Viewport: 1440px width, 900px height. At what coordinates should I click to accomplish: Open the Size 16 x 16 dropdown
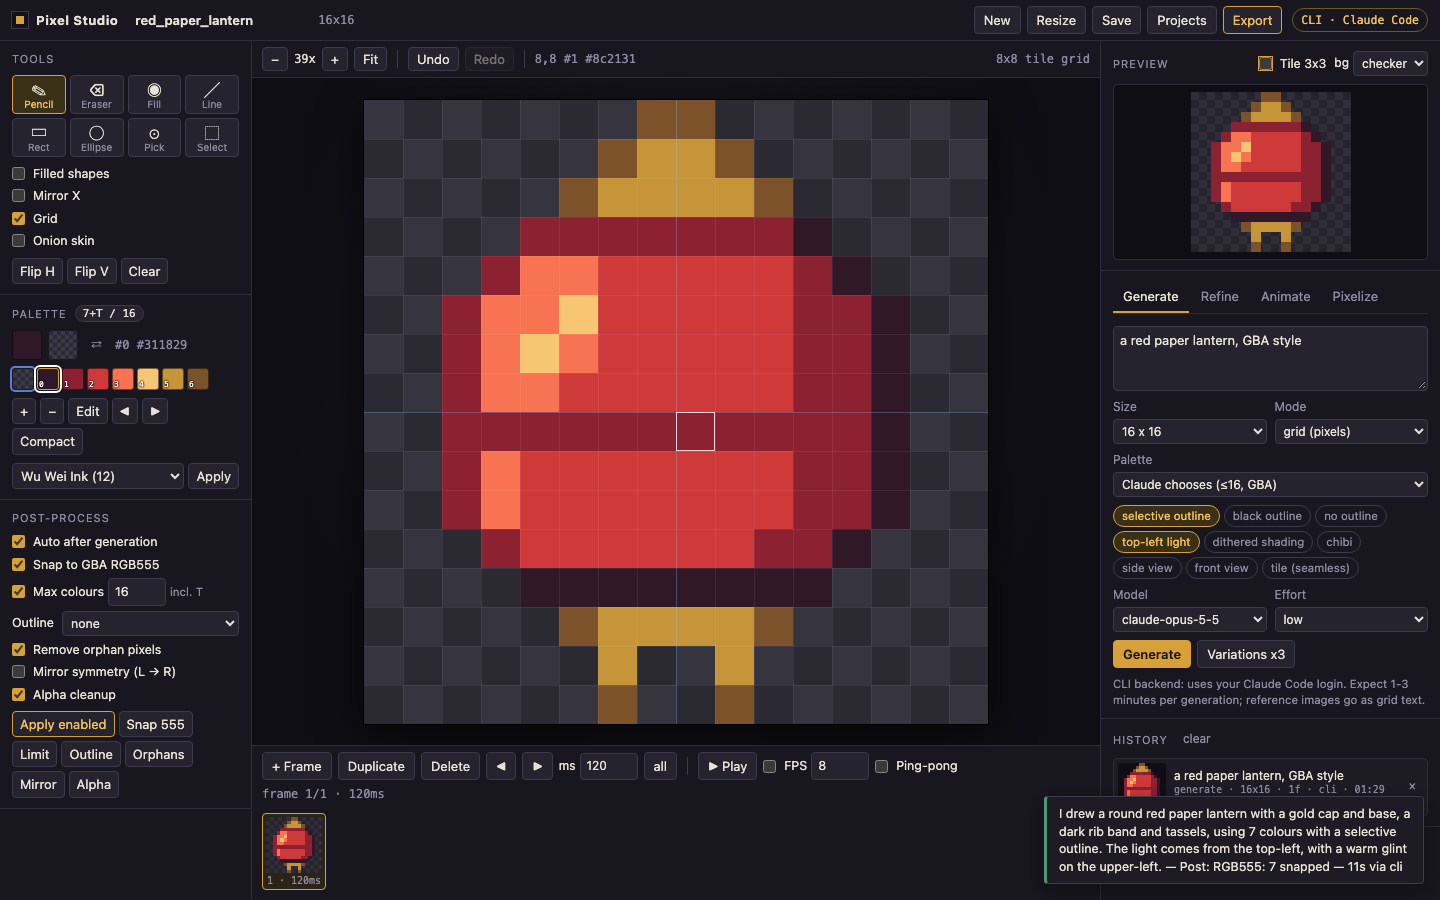[1190, 432]
